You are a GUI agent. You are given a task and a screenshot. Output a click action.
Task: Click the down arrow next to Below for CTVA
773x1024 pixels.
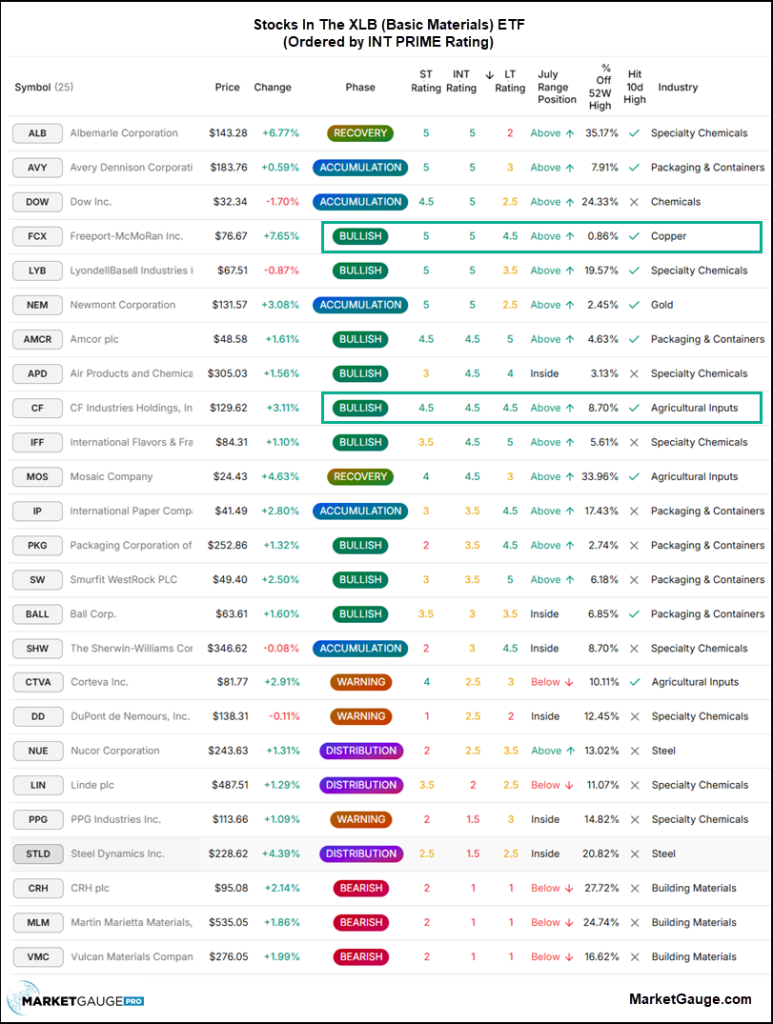[569, 682]
